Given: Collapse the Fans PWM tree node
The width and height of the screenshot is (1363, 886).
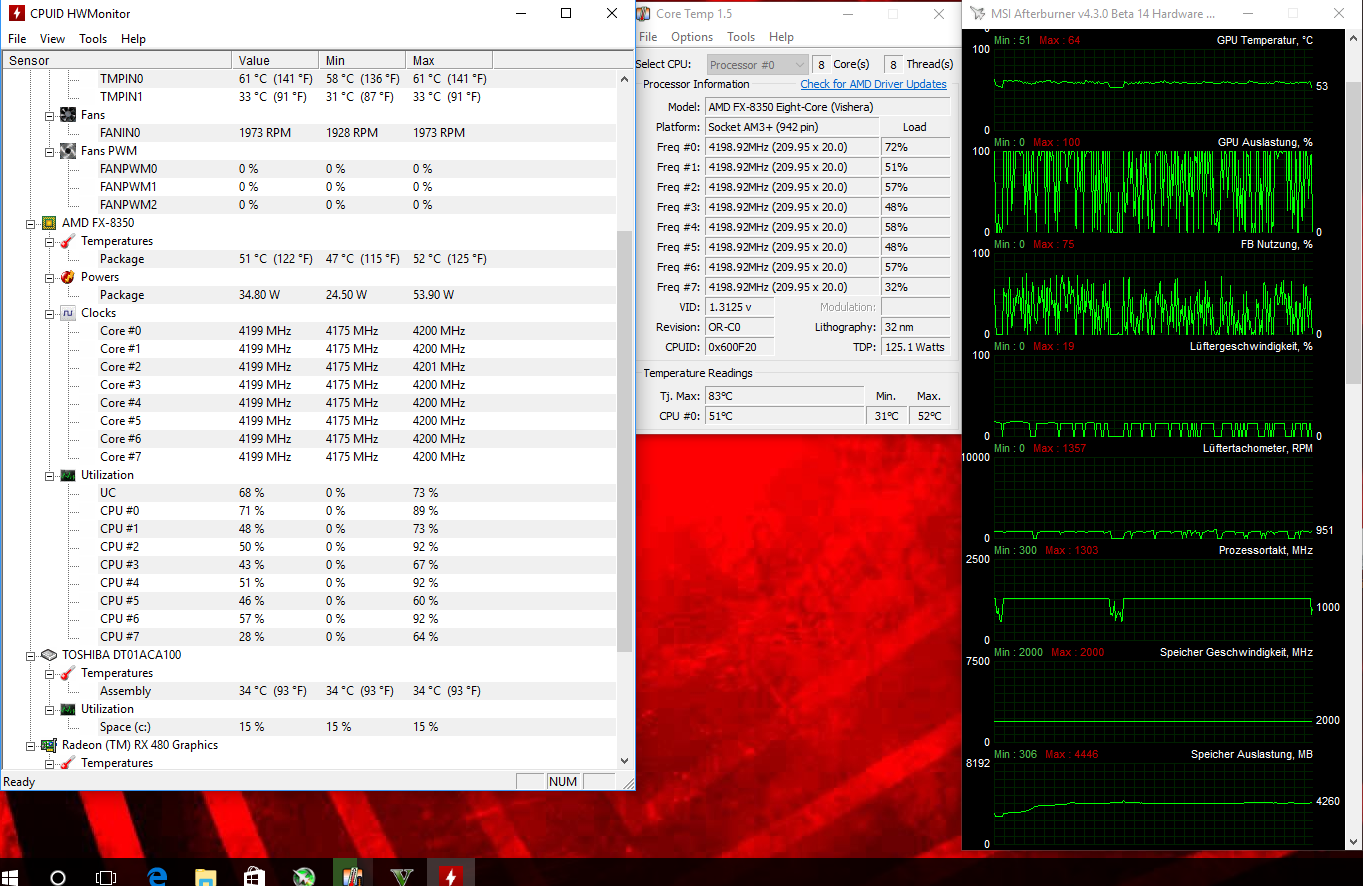Looking at the screenshot, I should [x=49, y=151].
